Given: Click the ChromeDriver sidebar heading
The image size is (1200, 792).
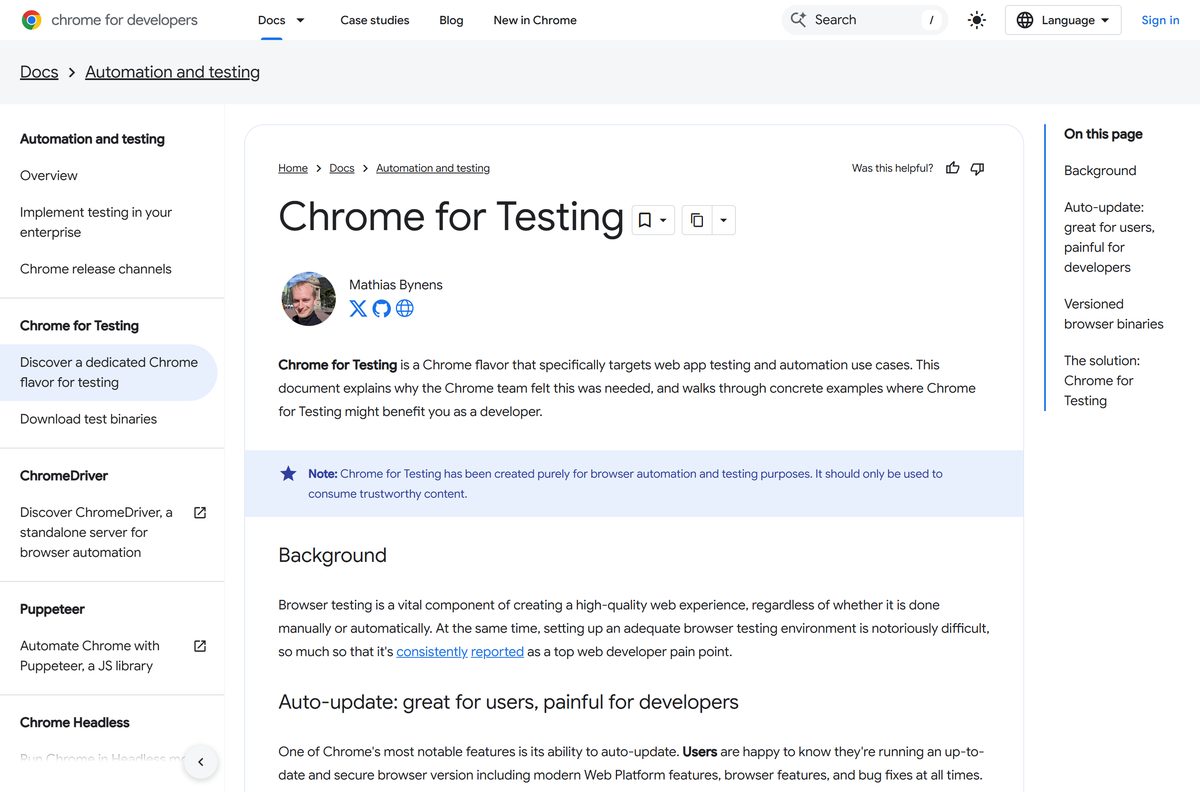Looking at the screenshot, I should pos(64,476).
